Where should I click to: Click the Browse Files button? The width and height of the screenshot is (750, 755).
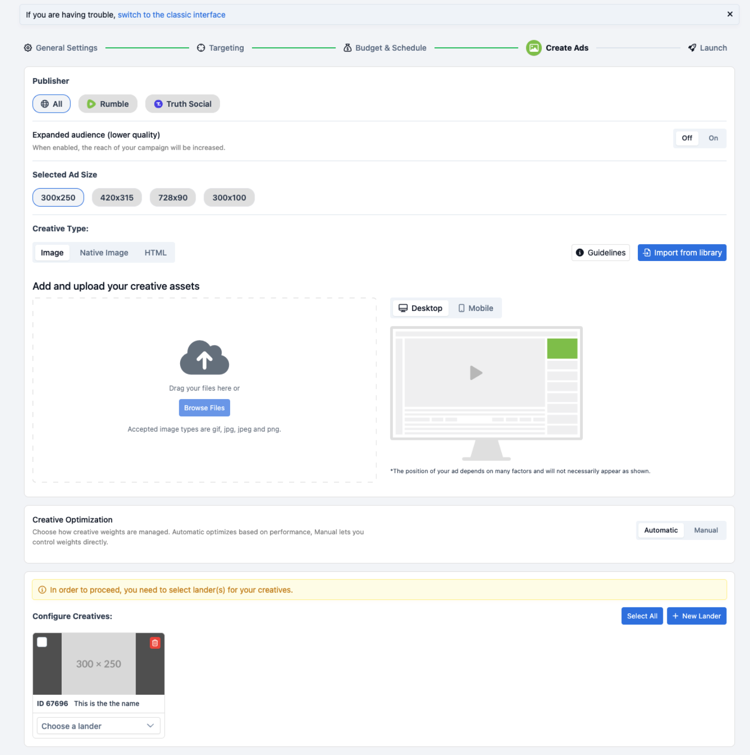tap(204, 408)
